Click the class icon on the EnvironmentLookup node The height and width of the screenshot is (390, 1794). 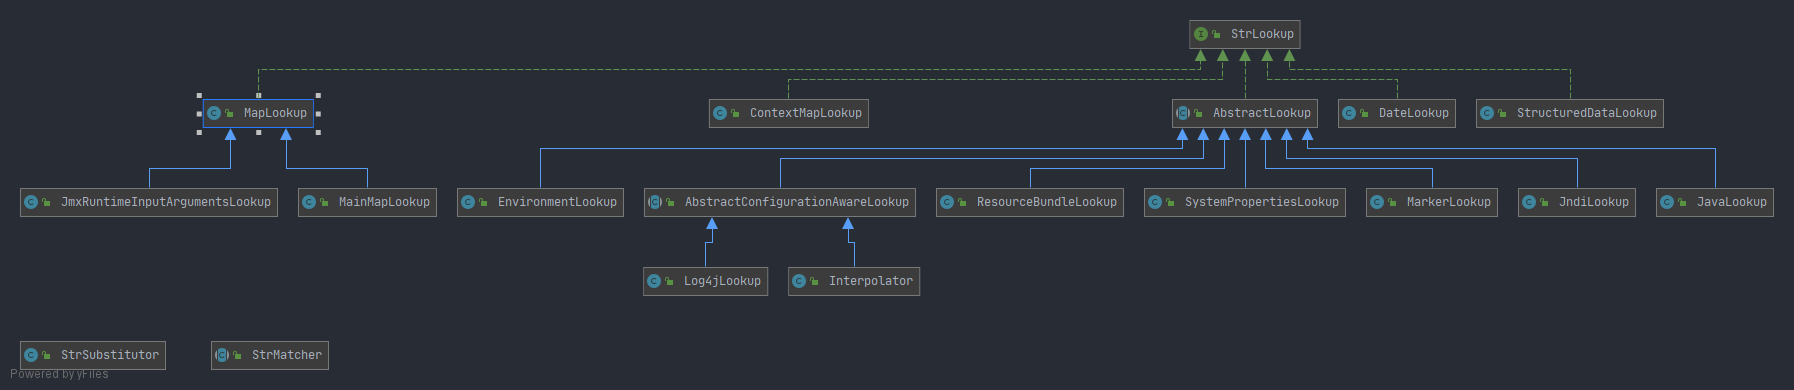click(x=468, y=202)
